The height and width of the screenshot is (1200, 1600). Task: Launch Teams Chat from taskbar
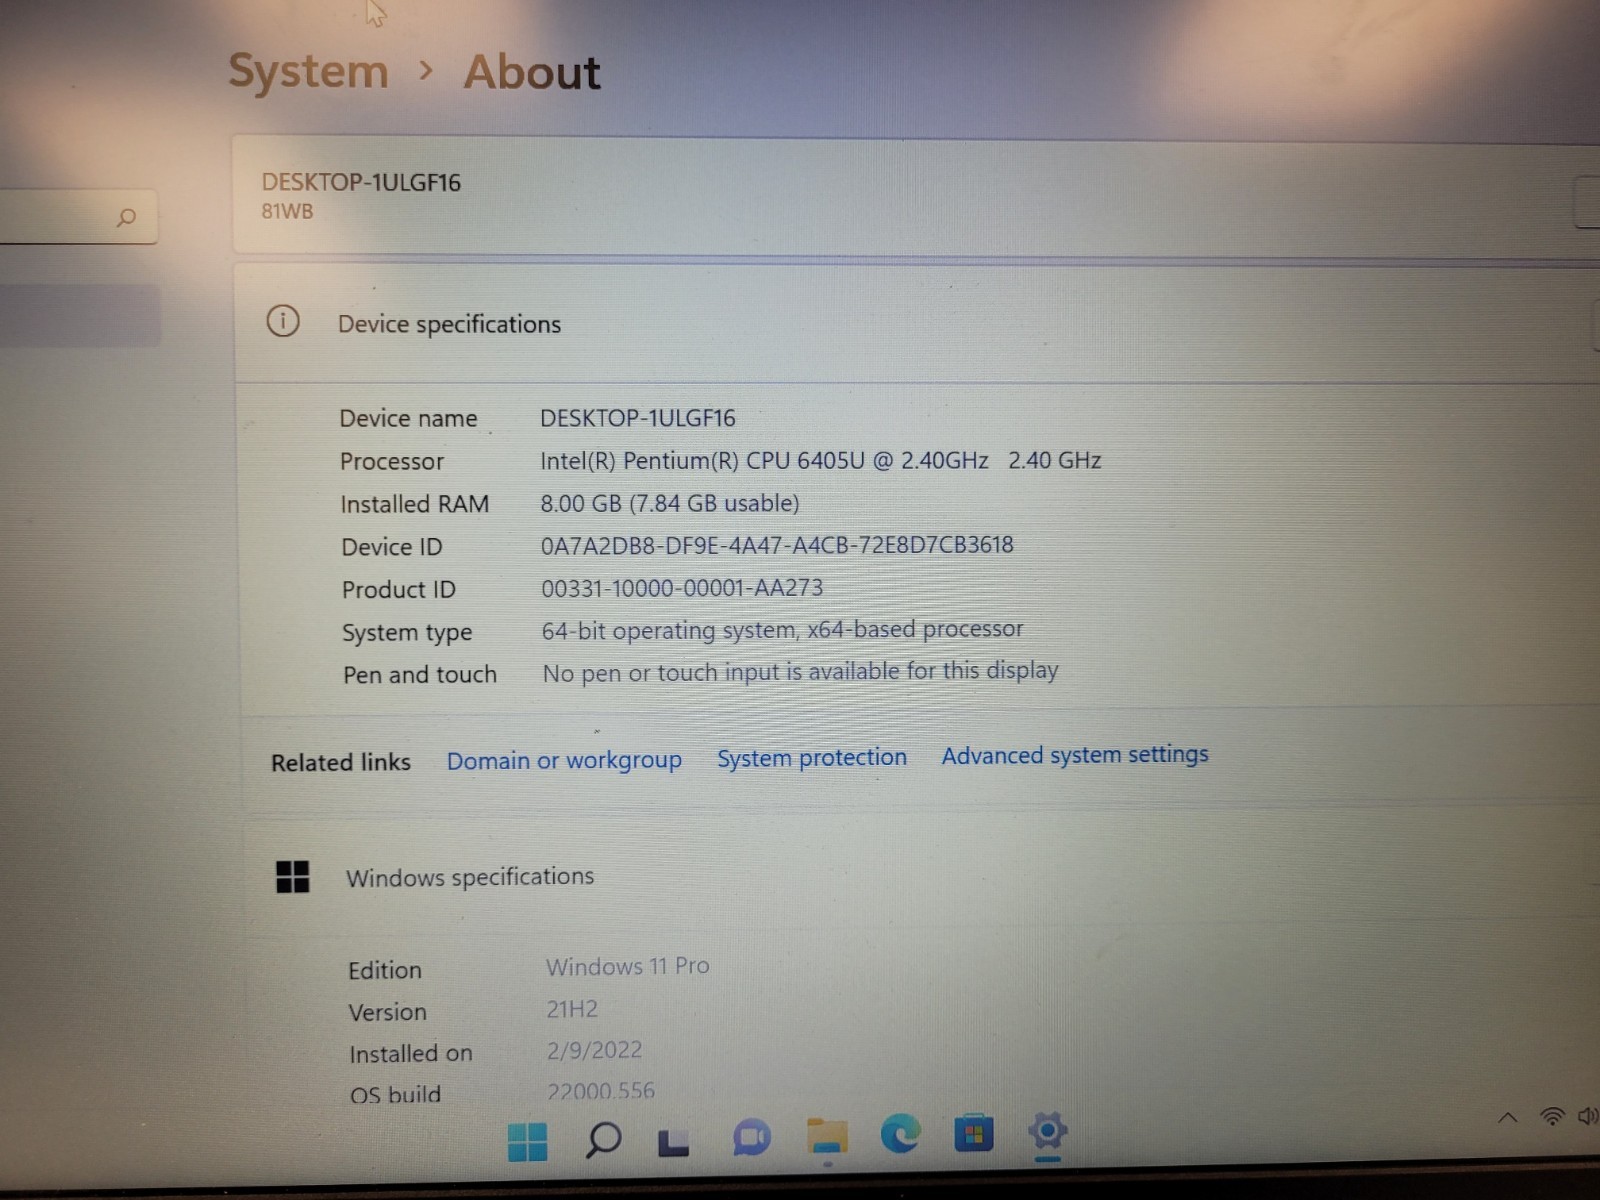point(751,1137)
